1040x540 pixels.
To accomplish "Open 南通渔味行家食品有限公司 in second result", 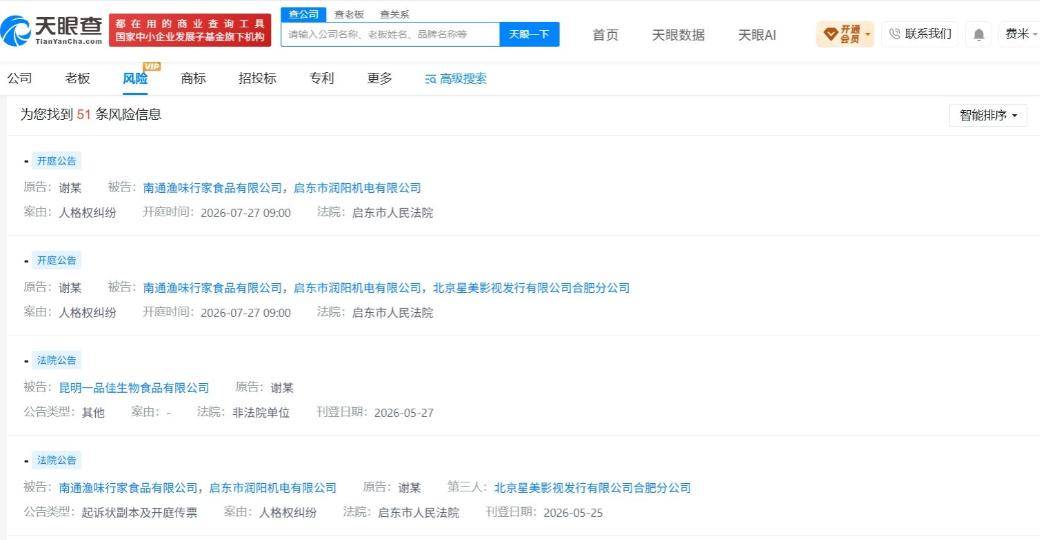I will 212,288.
